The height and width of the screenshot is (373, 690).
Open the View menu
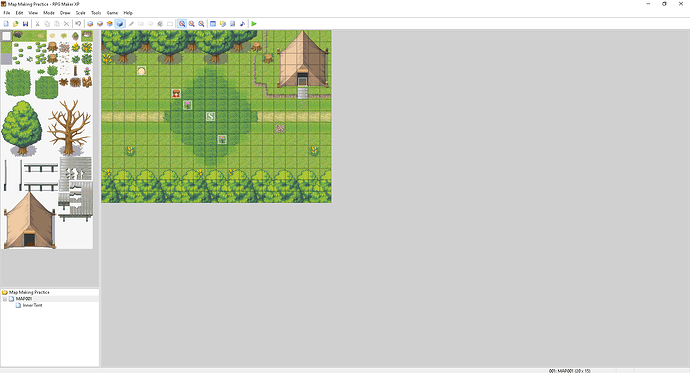point(33,13)
